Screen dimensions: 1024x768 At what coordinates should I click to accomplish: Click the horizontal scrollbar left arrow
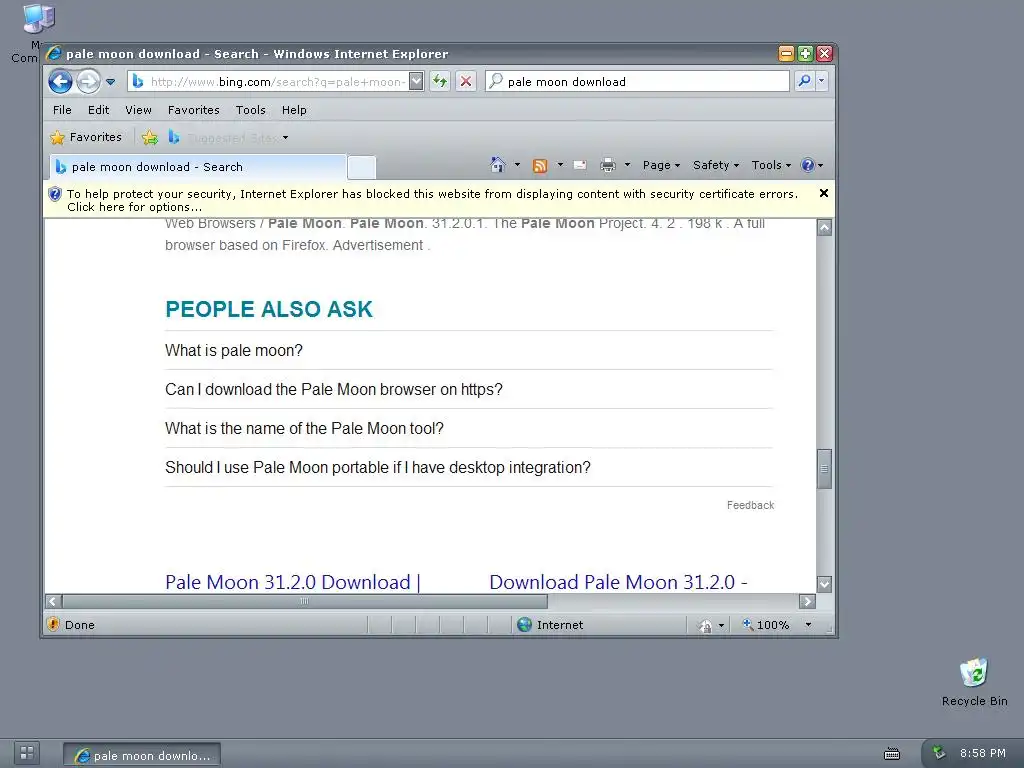pos(54,601)
